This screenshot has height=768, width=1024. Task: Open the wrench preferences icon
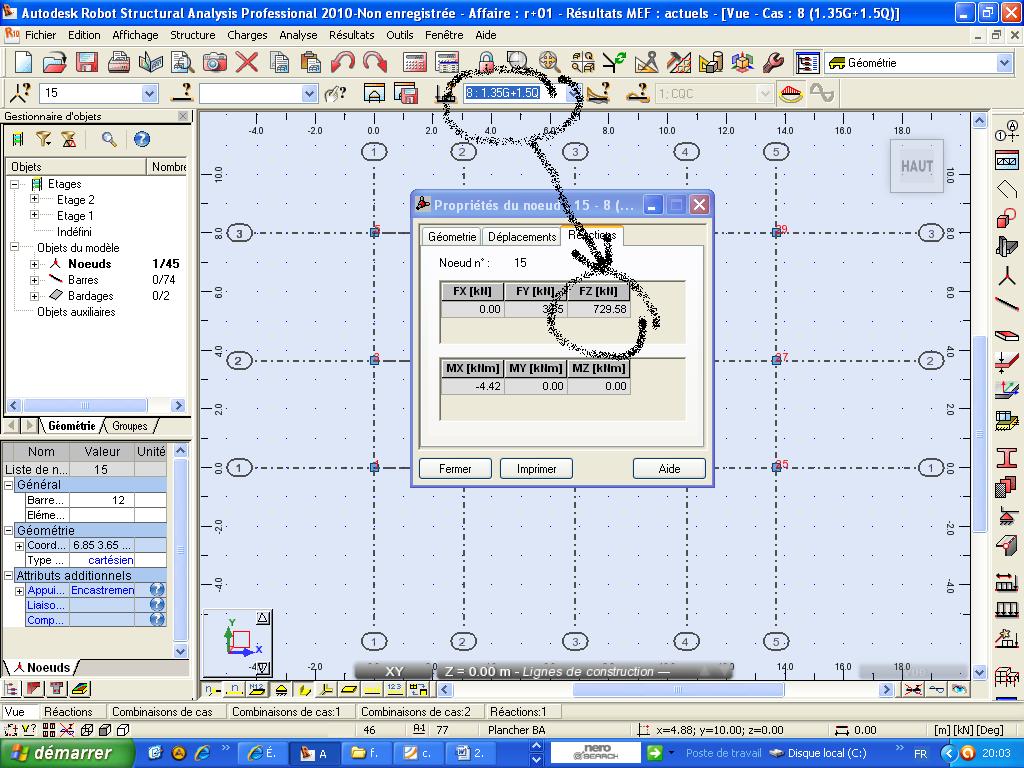[x=773, y=63]
